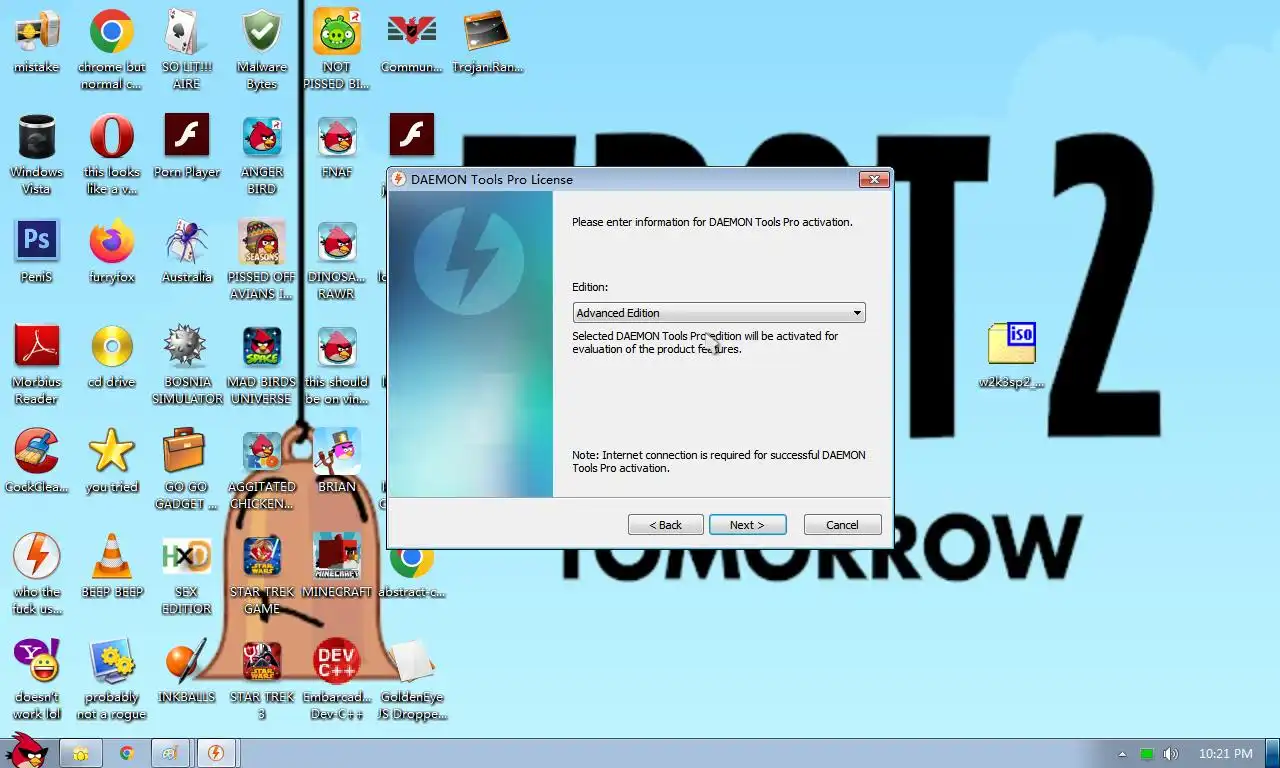Click the green system tray icon

(1147, 754)
